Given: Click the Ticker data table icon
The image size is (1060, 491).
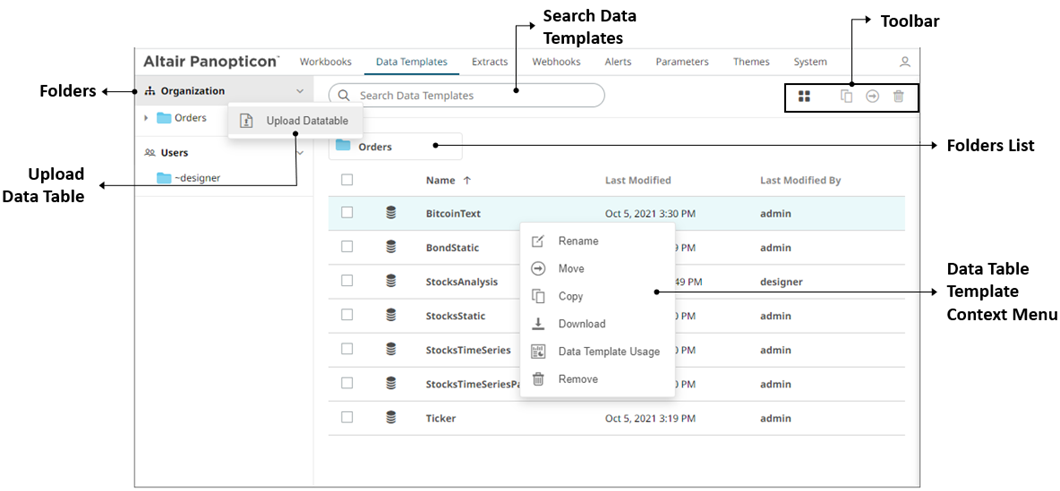Looking at the screenshot, I should (391, 418).
